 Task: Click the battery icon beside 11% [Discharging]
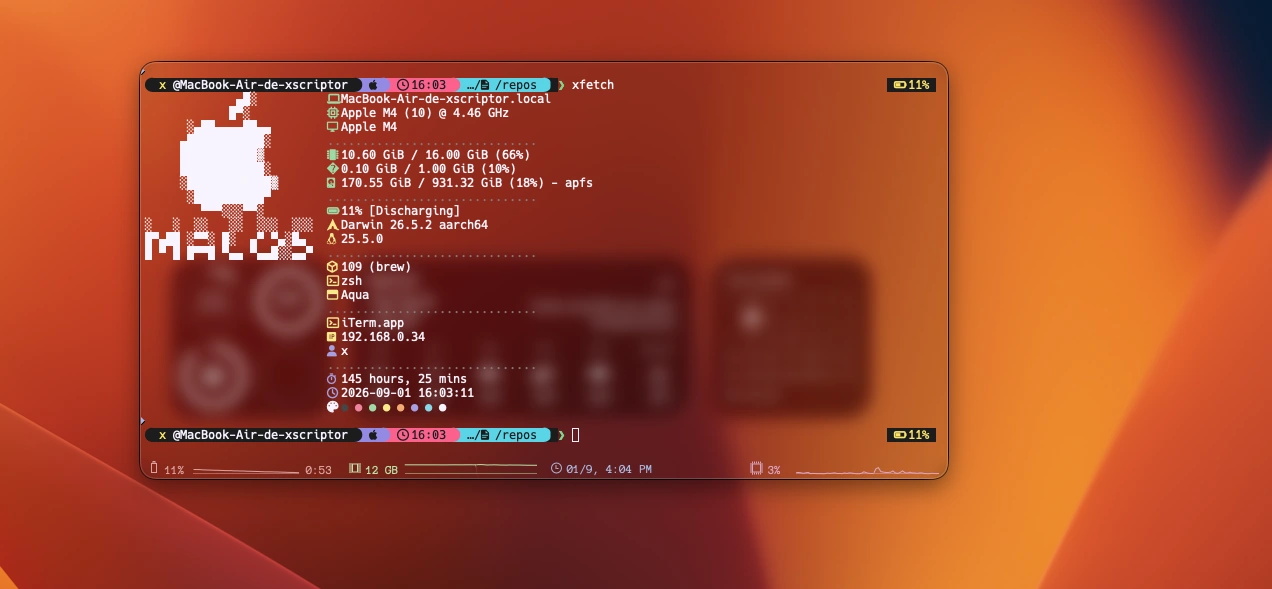(333, 211)
